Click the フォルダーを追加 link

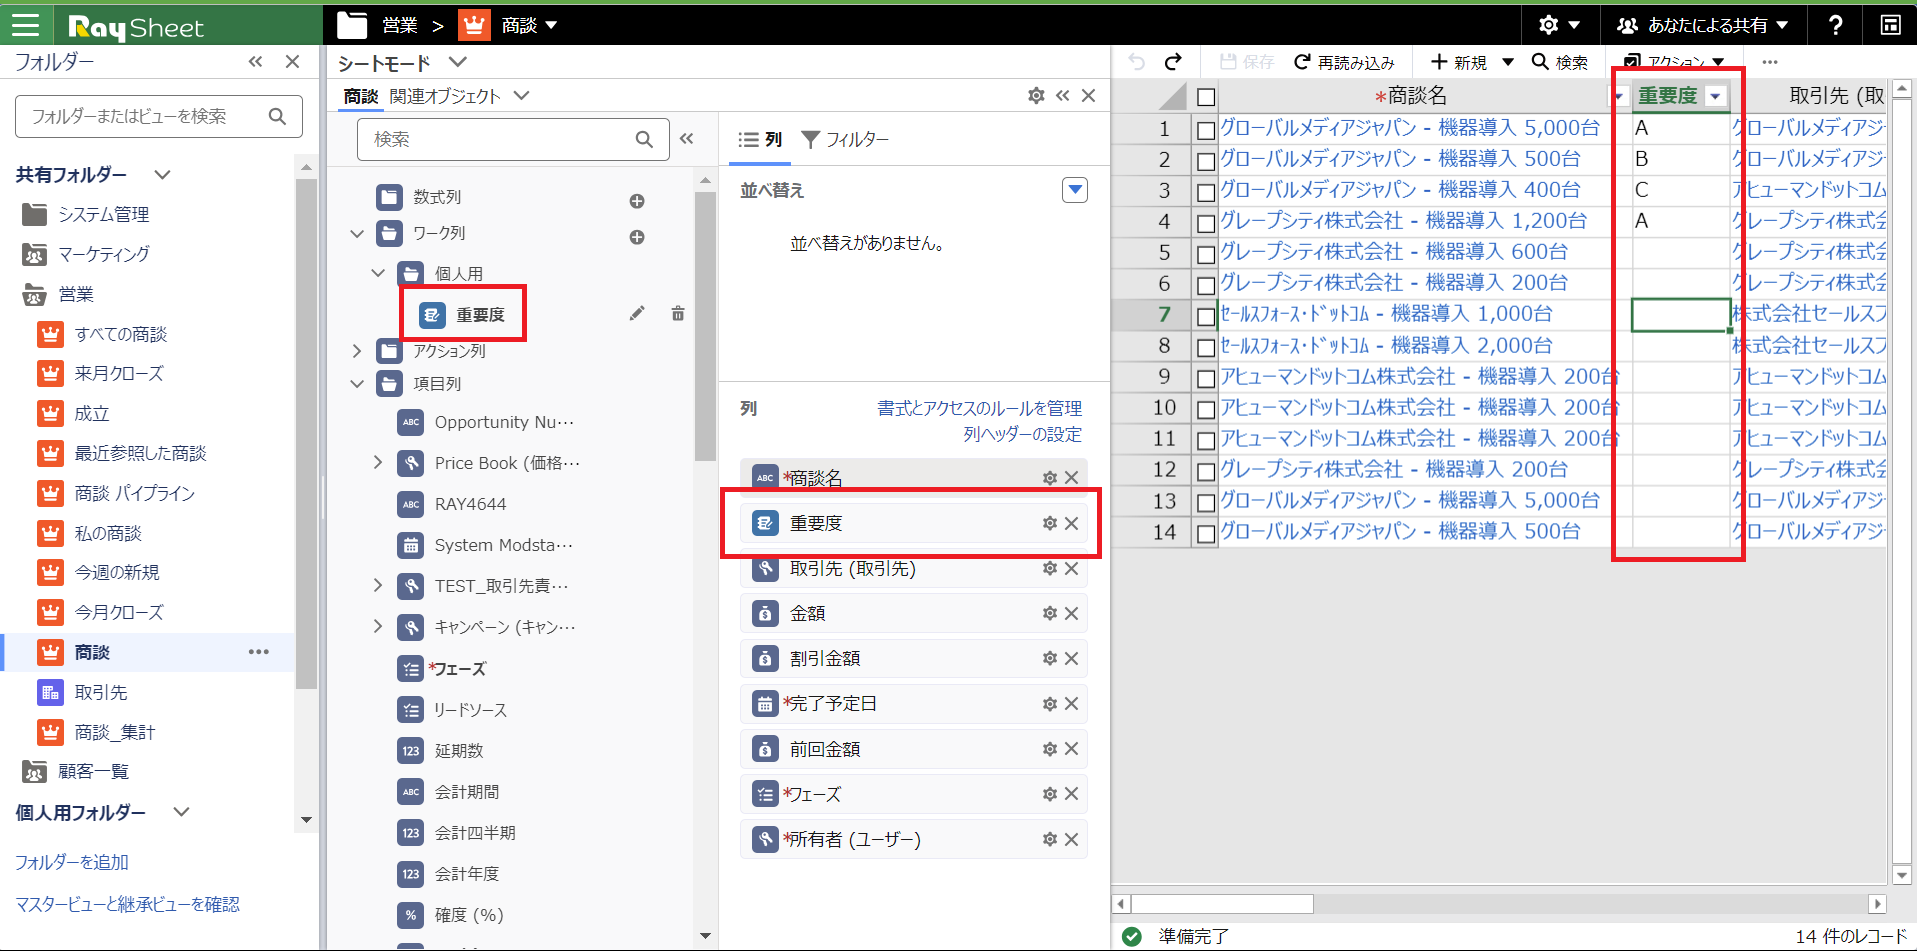click(72, 862)
